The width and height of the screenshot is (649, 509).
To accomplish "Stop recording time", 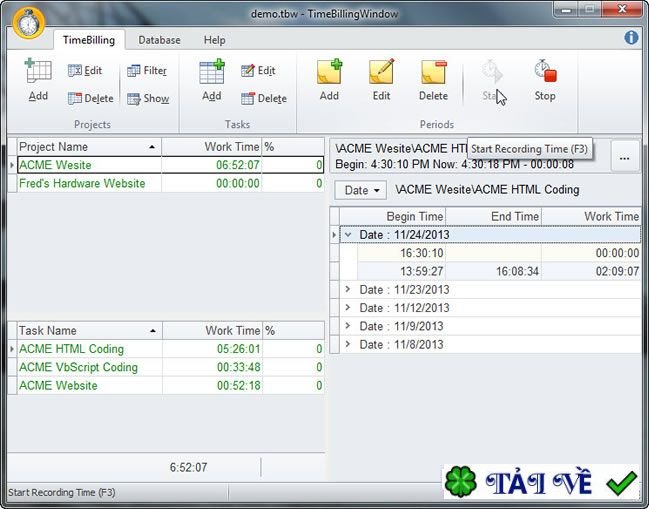I will pyautogui.click(x=545, y=80).
